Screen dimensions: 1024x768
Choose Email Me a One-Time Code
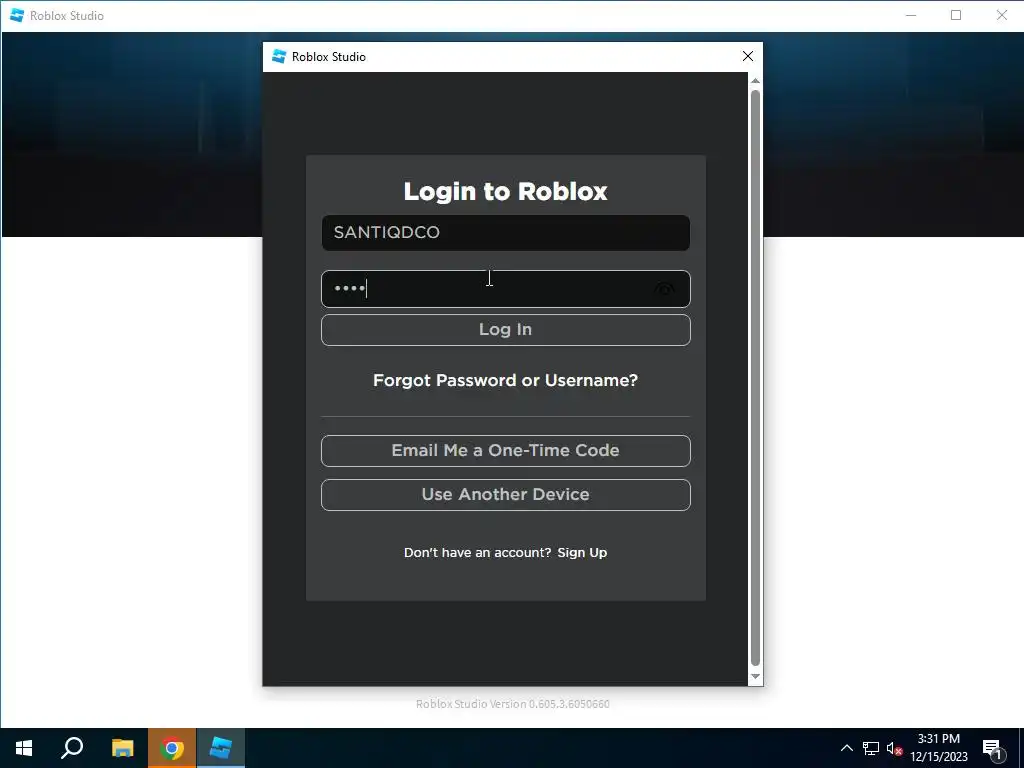[505, 451]
